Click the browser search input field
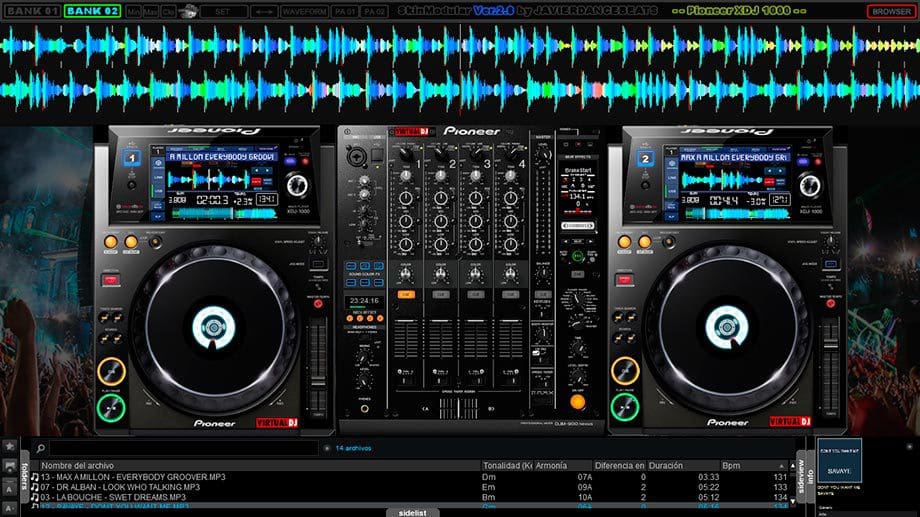Viewport: 920px width, 517px height. [184, 448]
